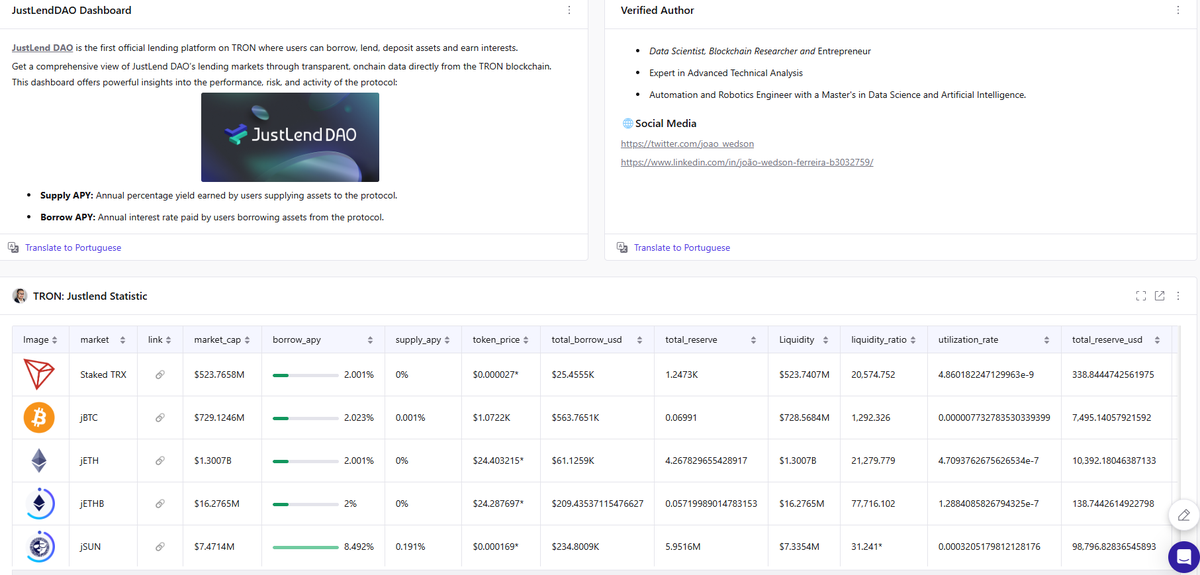This screenshot has height=575, width=1200.
Task: Click the Staked TRX borrow_apy progress bar
Action: 305,375
